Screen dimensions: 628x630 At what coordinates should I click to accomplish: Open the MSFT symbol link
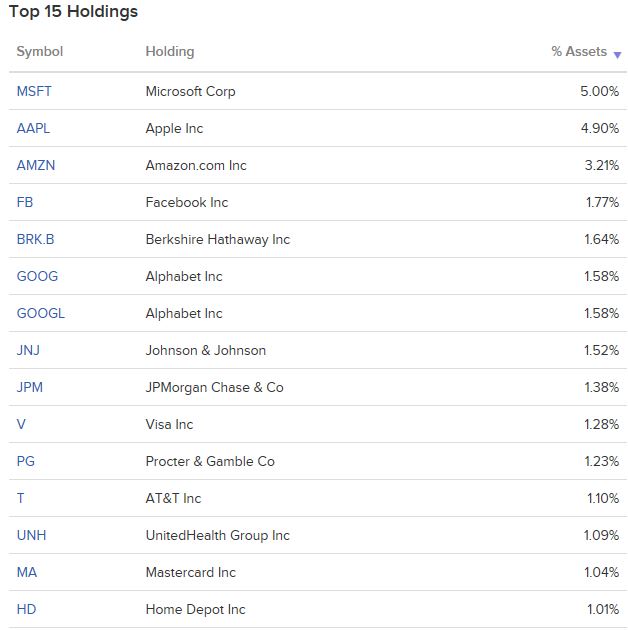click(34, 91)
